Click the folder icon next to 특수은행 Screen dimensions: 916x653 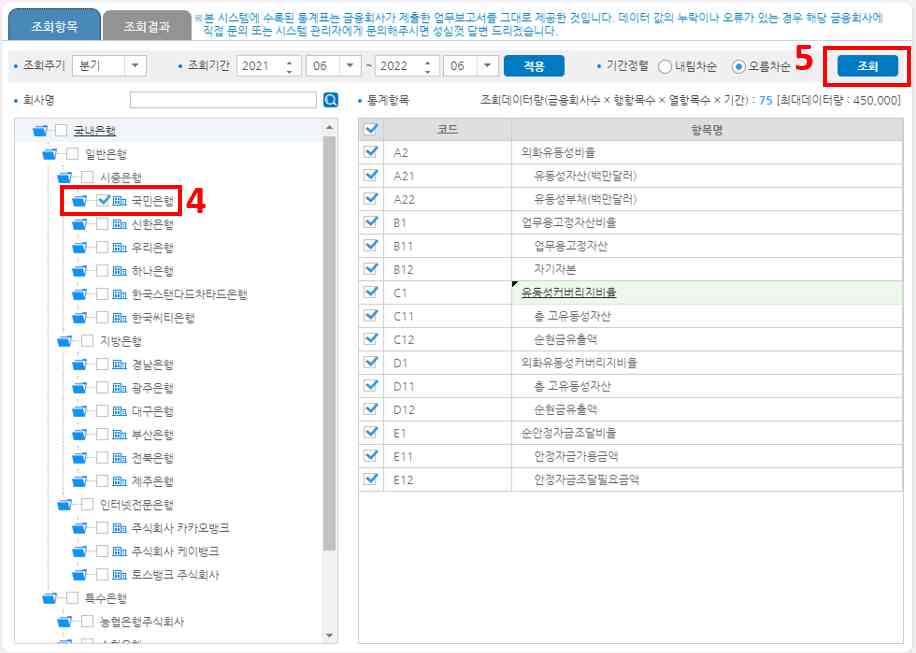tap(50, 597)
